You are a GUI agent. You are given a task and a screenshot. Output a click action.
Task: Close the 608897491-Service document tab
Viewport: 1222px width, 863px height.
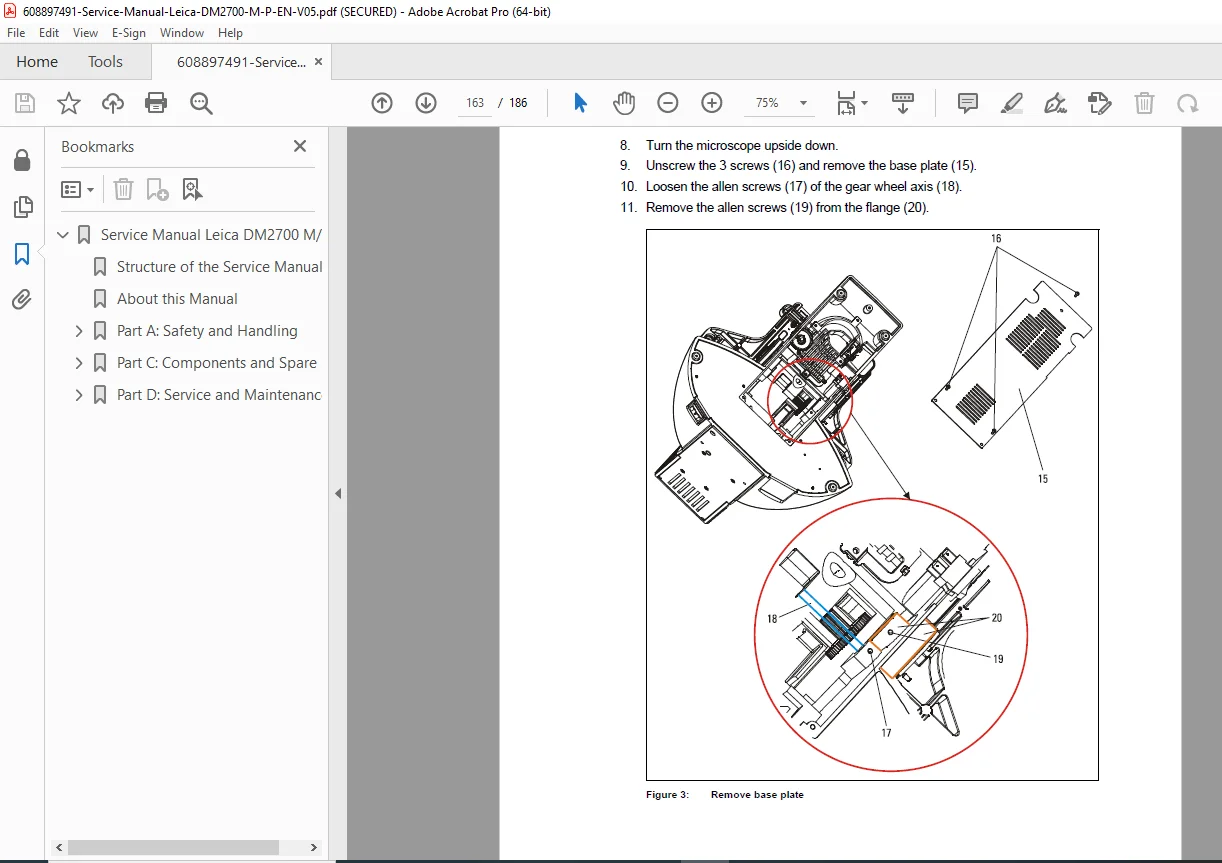(x=319, y=62)
